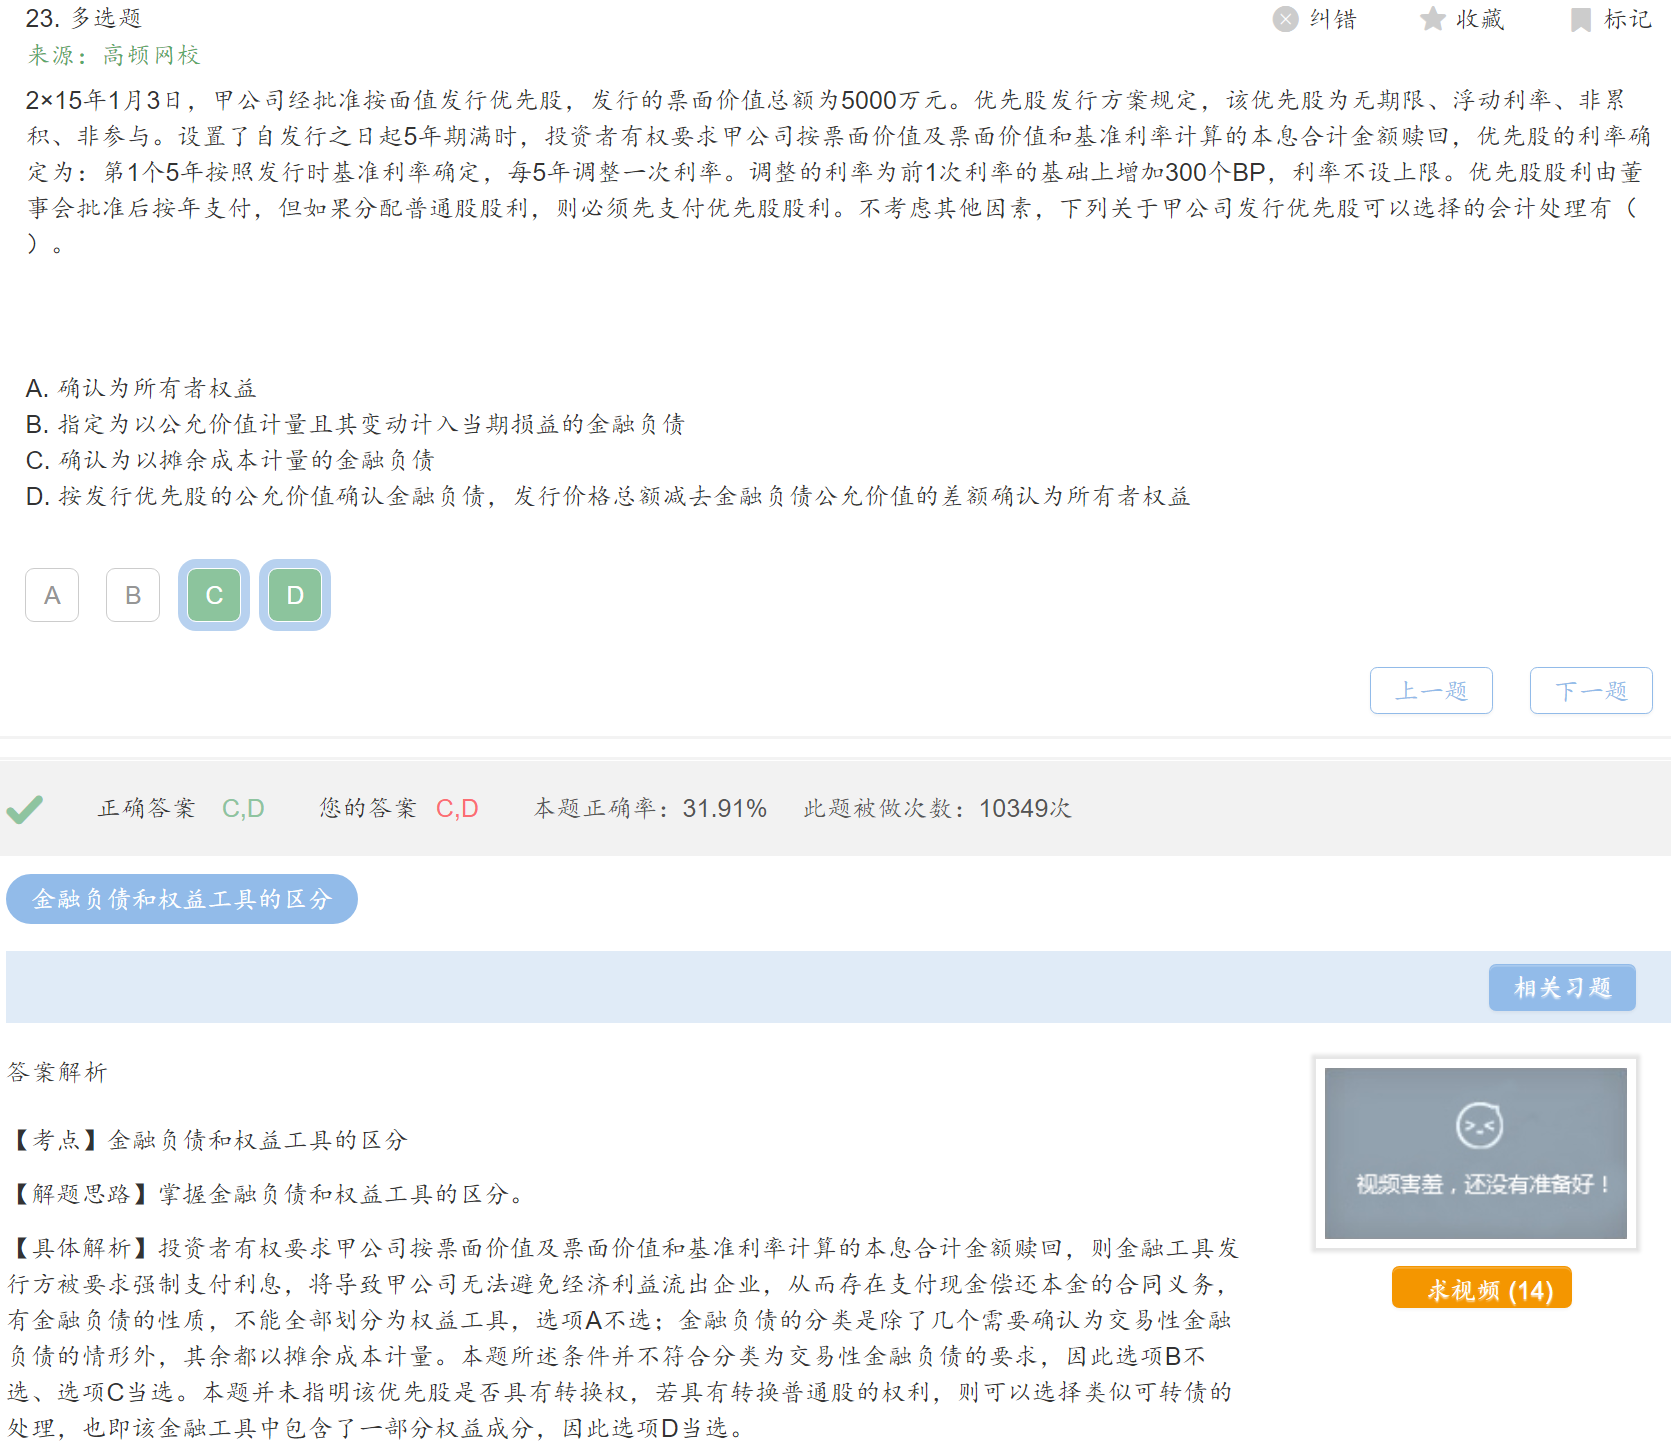Click option text C 确认为以摊余成本计量的金融负债
The height and width of the screenshot is (1455, 1671).
tap(230, 460)
